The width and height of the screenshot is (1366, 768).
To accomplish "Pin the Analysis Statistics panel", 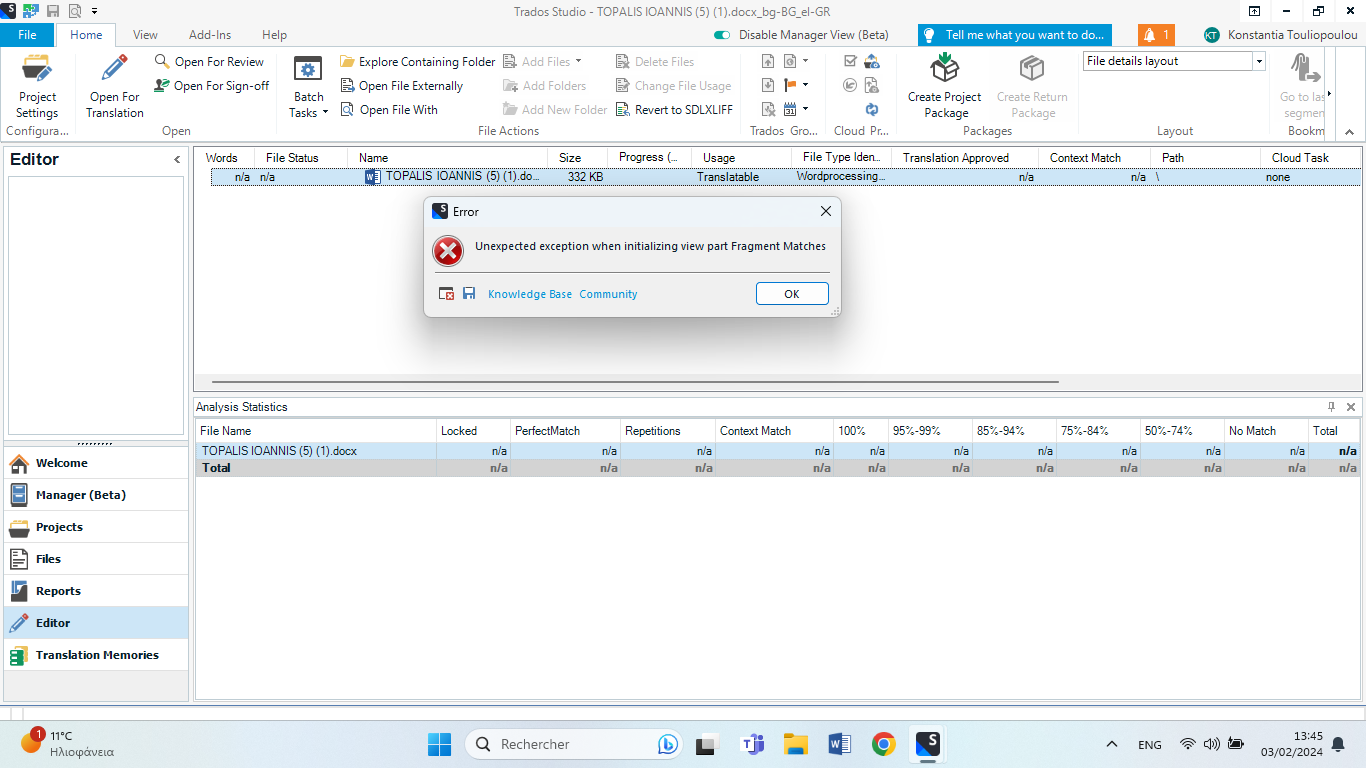I will click(x=1331, y=407).
